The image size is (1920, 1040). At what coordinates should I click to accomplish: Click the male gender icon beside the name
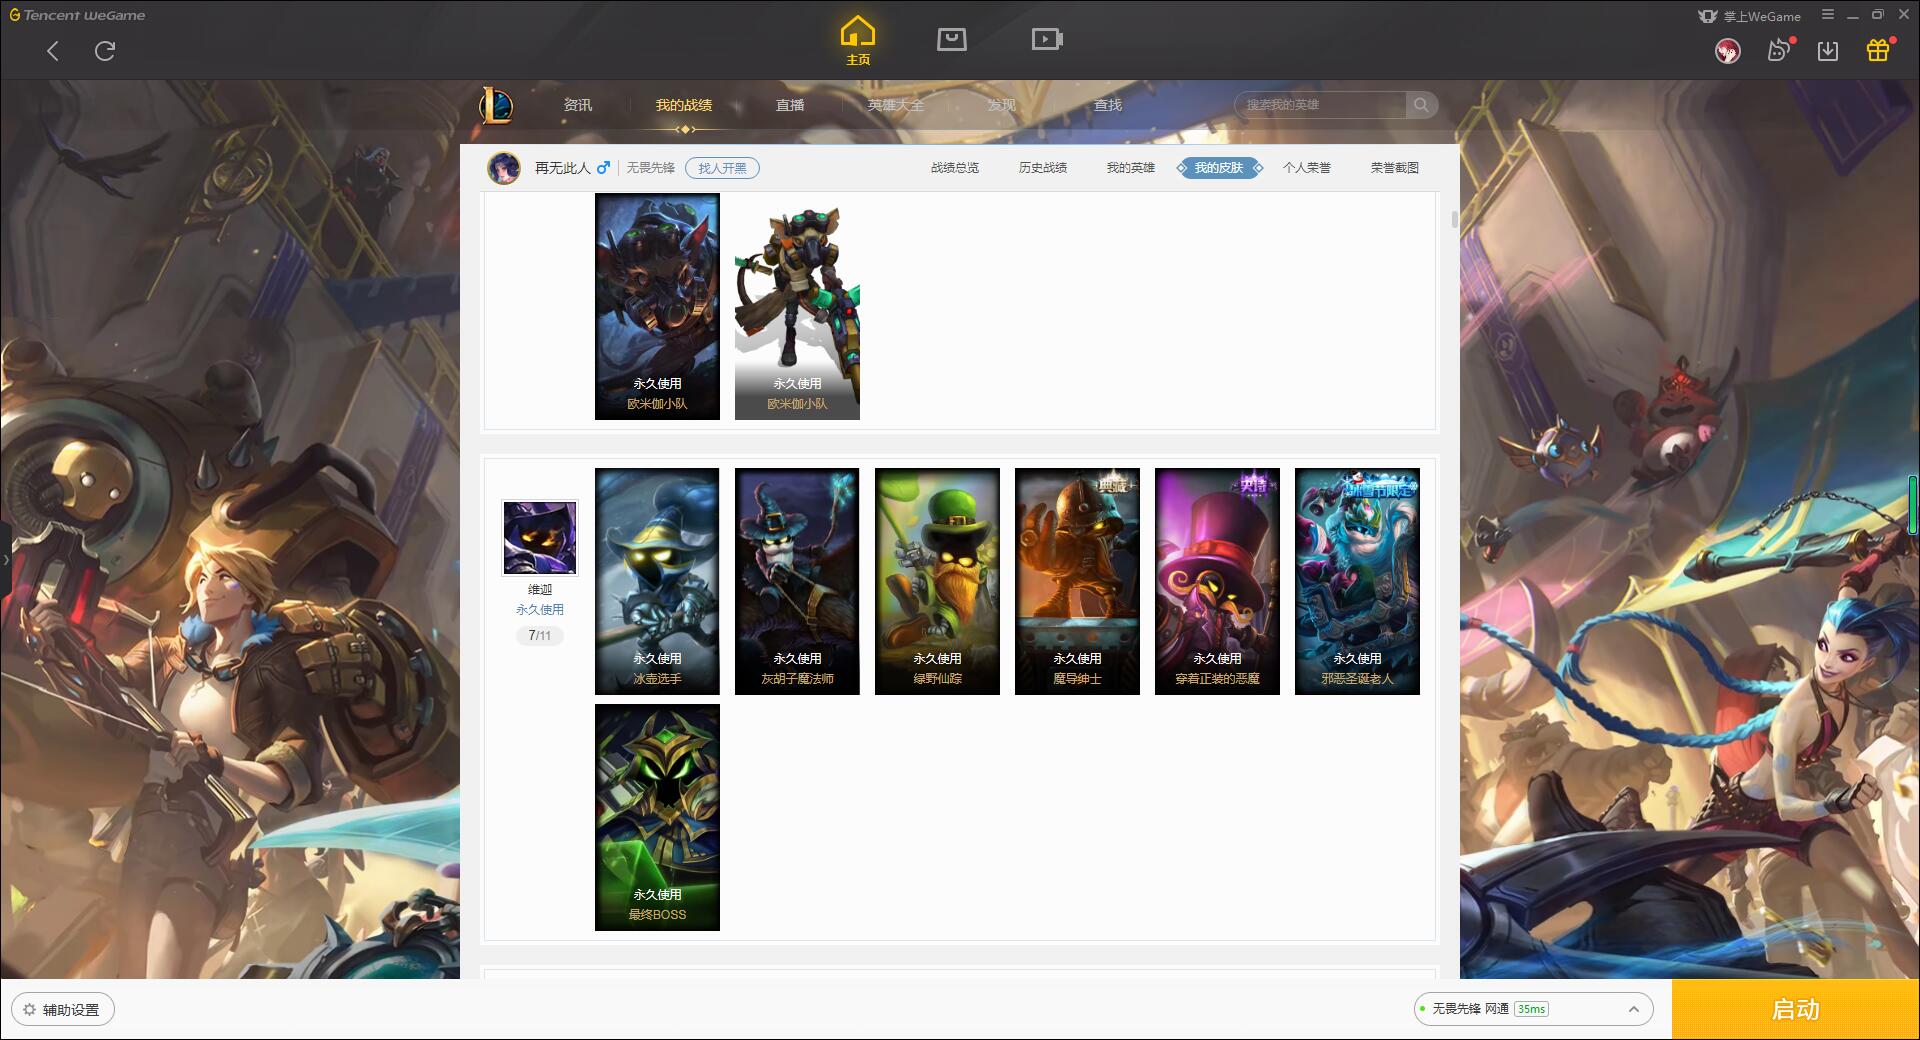[603, 168]
